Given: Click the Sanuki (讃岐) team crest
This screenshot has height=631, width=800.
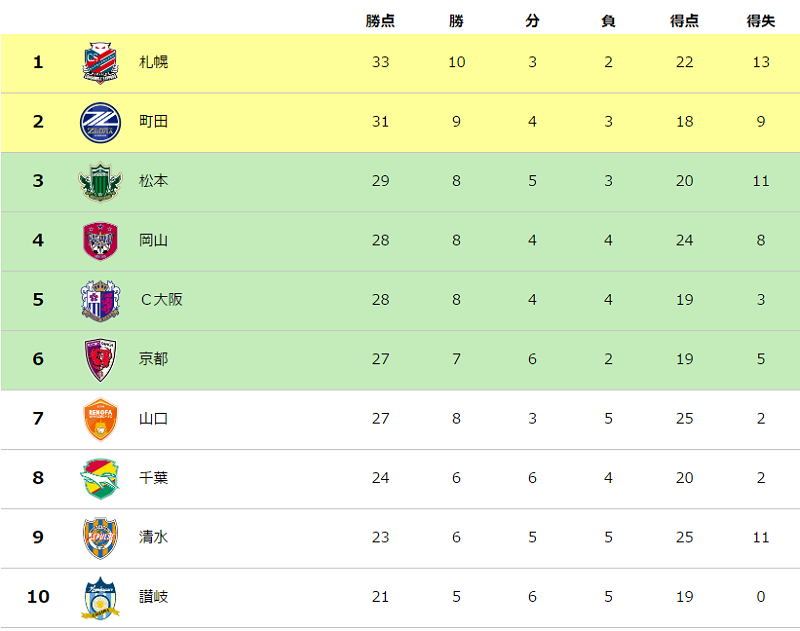Looking at the screenshot, I should (100, 597).
